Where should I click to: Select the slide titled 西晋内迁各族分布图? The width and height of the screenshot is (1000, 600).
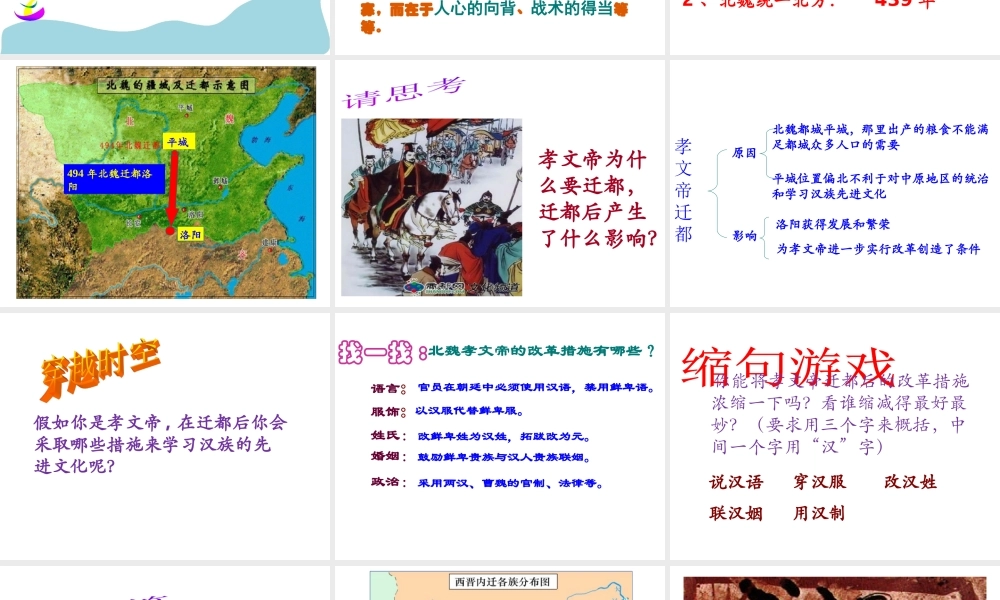click(x=499, y=583)
